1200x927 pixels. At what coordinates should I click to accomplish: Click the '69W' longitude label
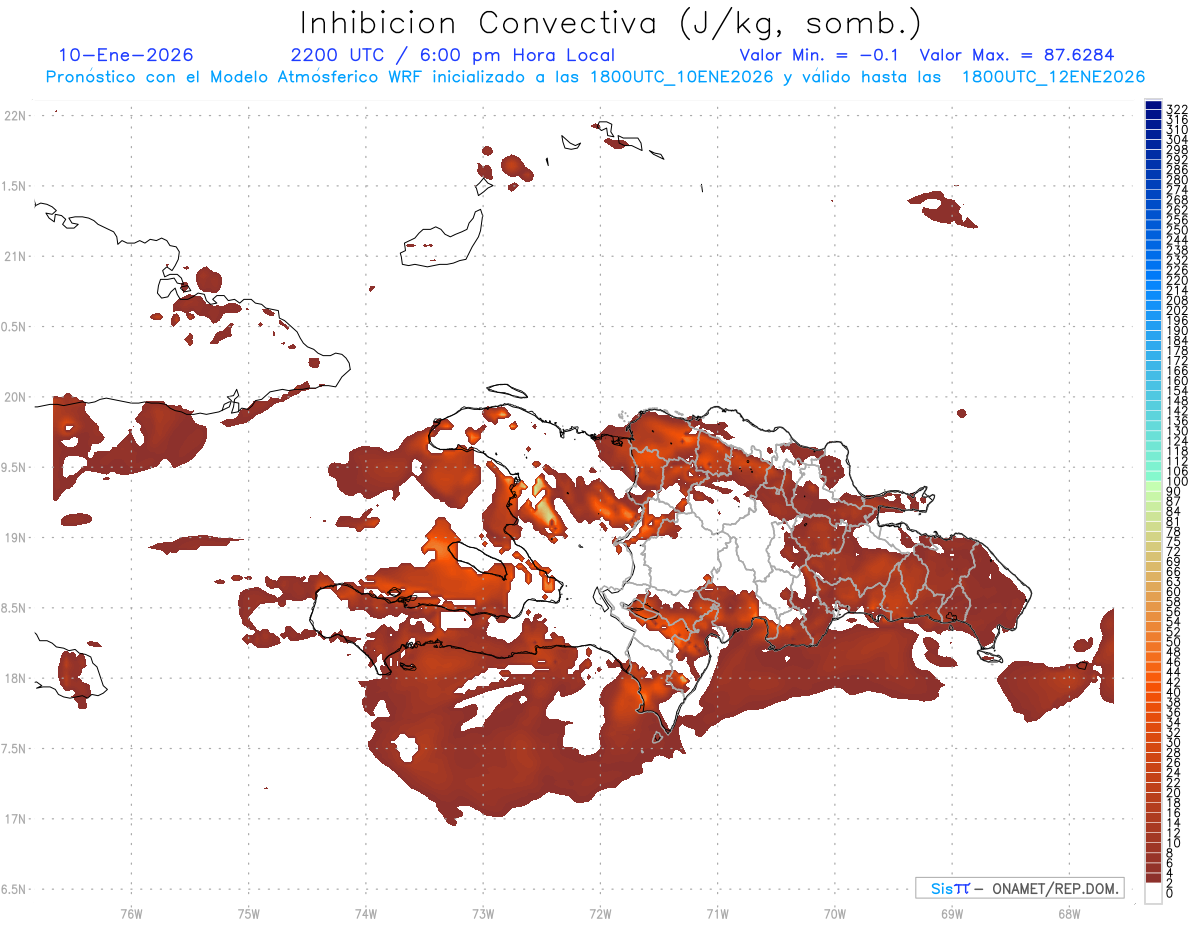coord(952,913)
